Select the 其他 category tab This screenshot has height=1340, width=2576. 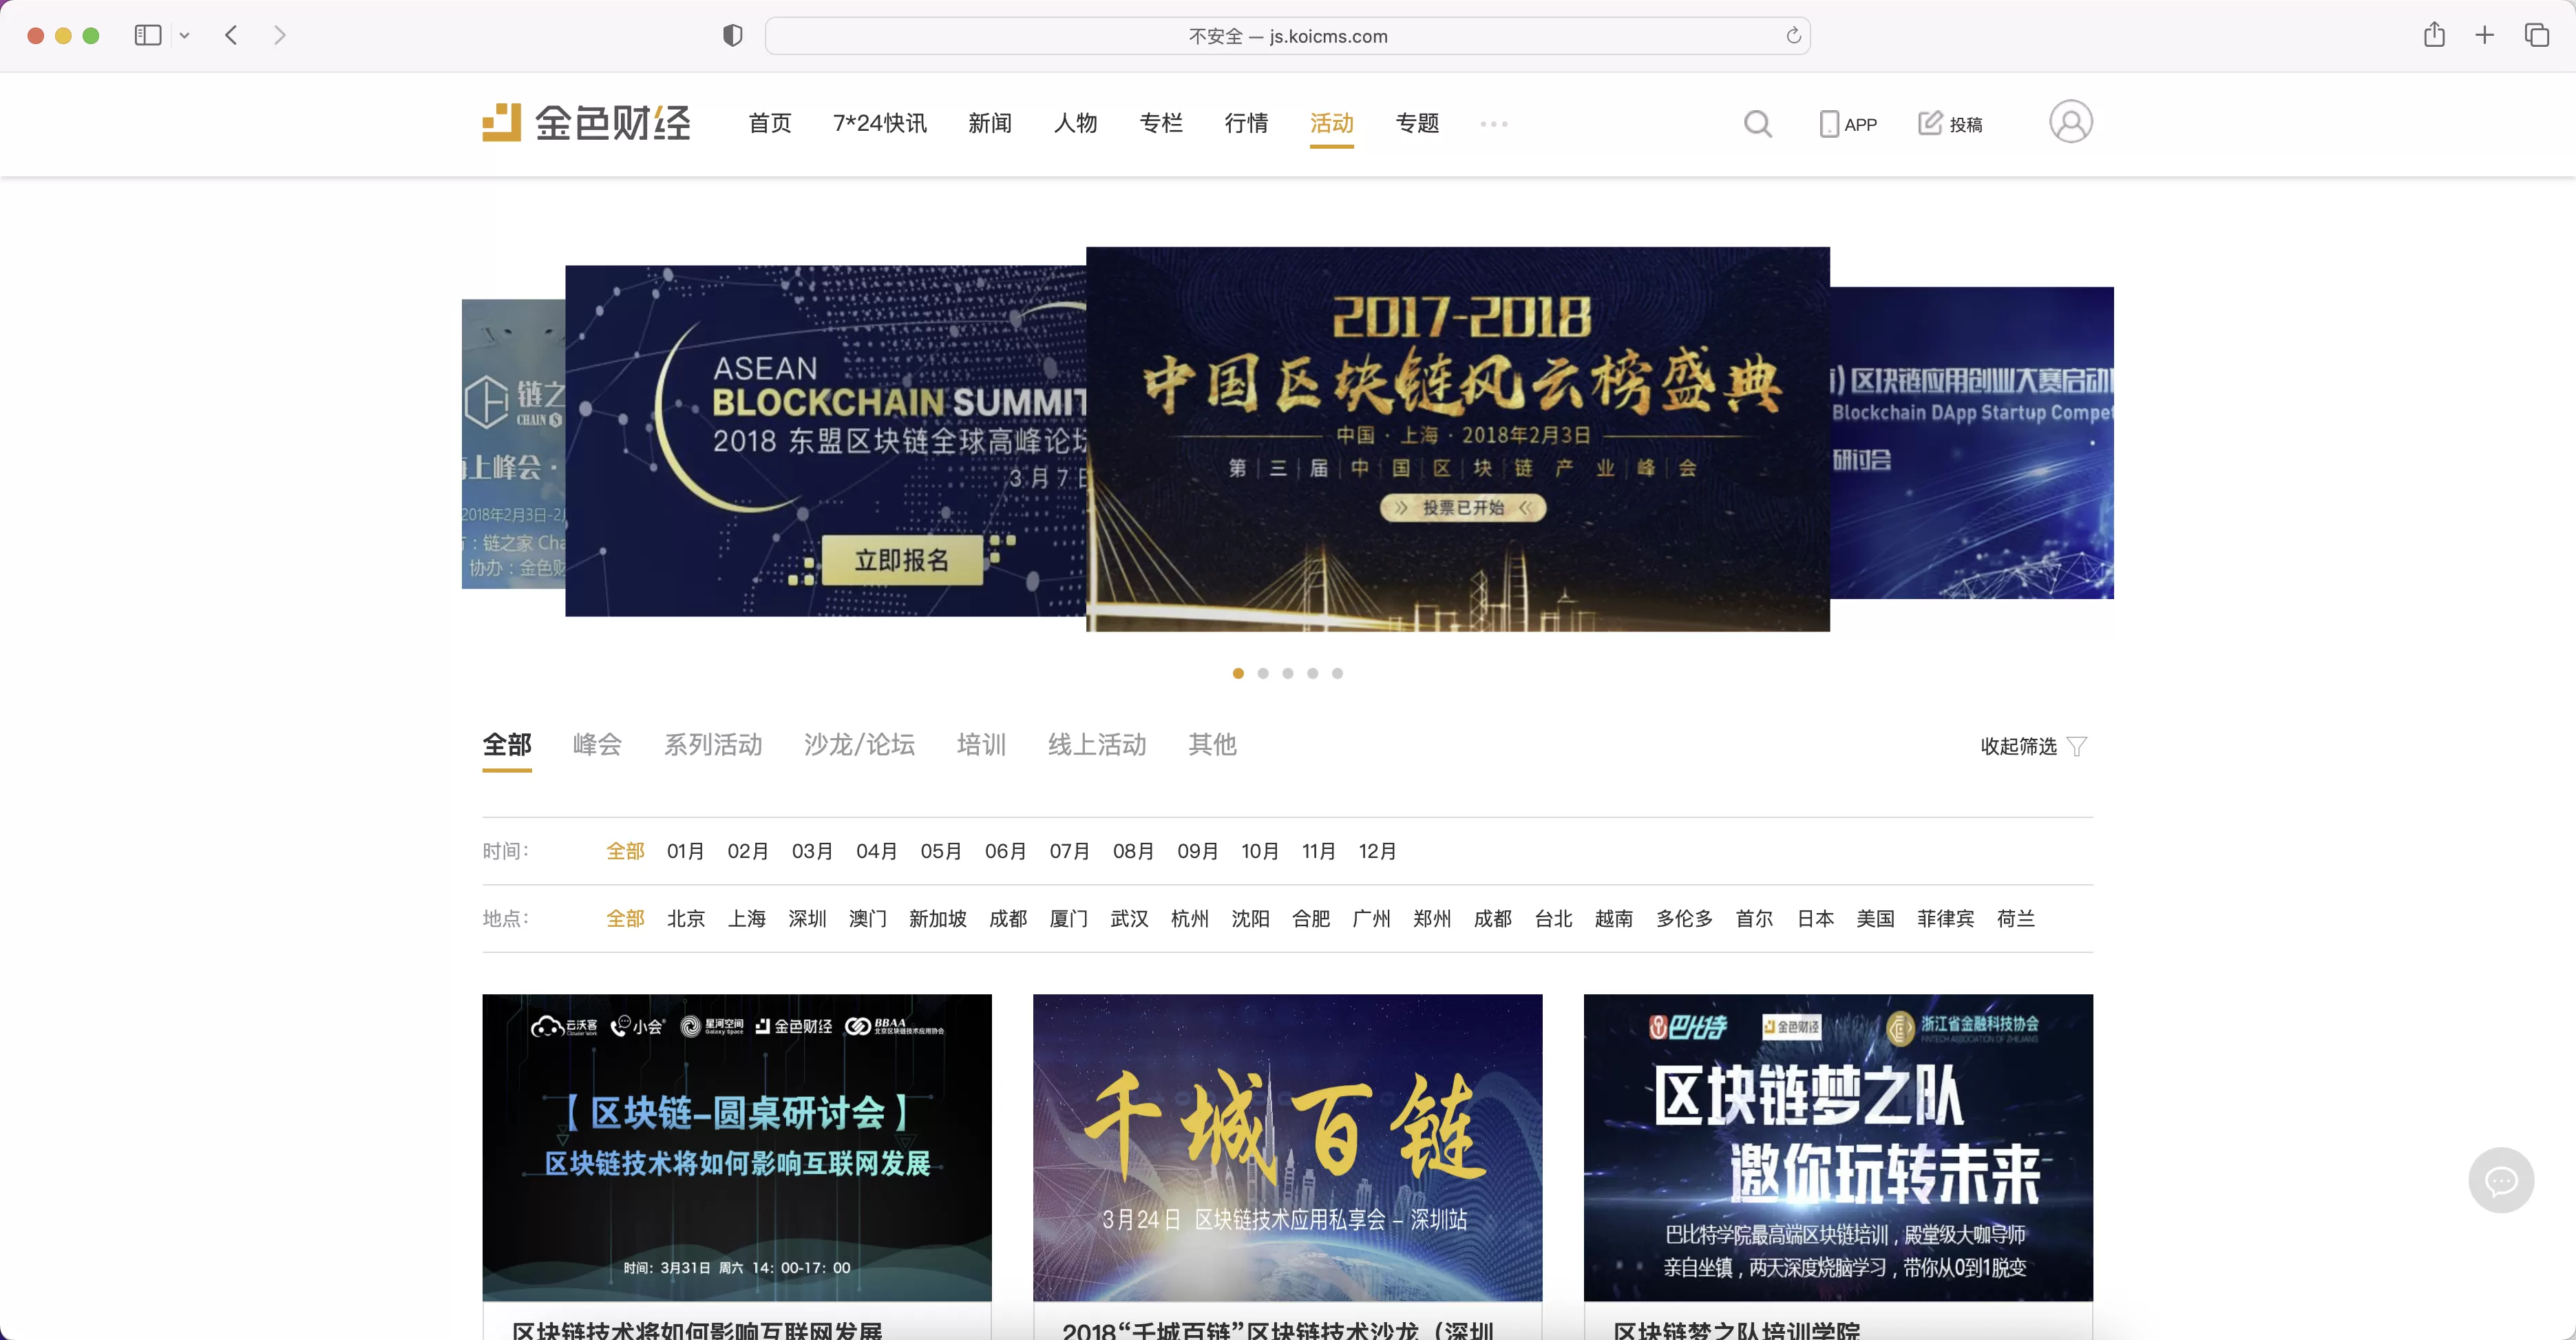coord(1213,744)
